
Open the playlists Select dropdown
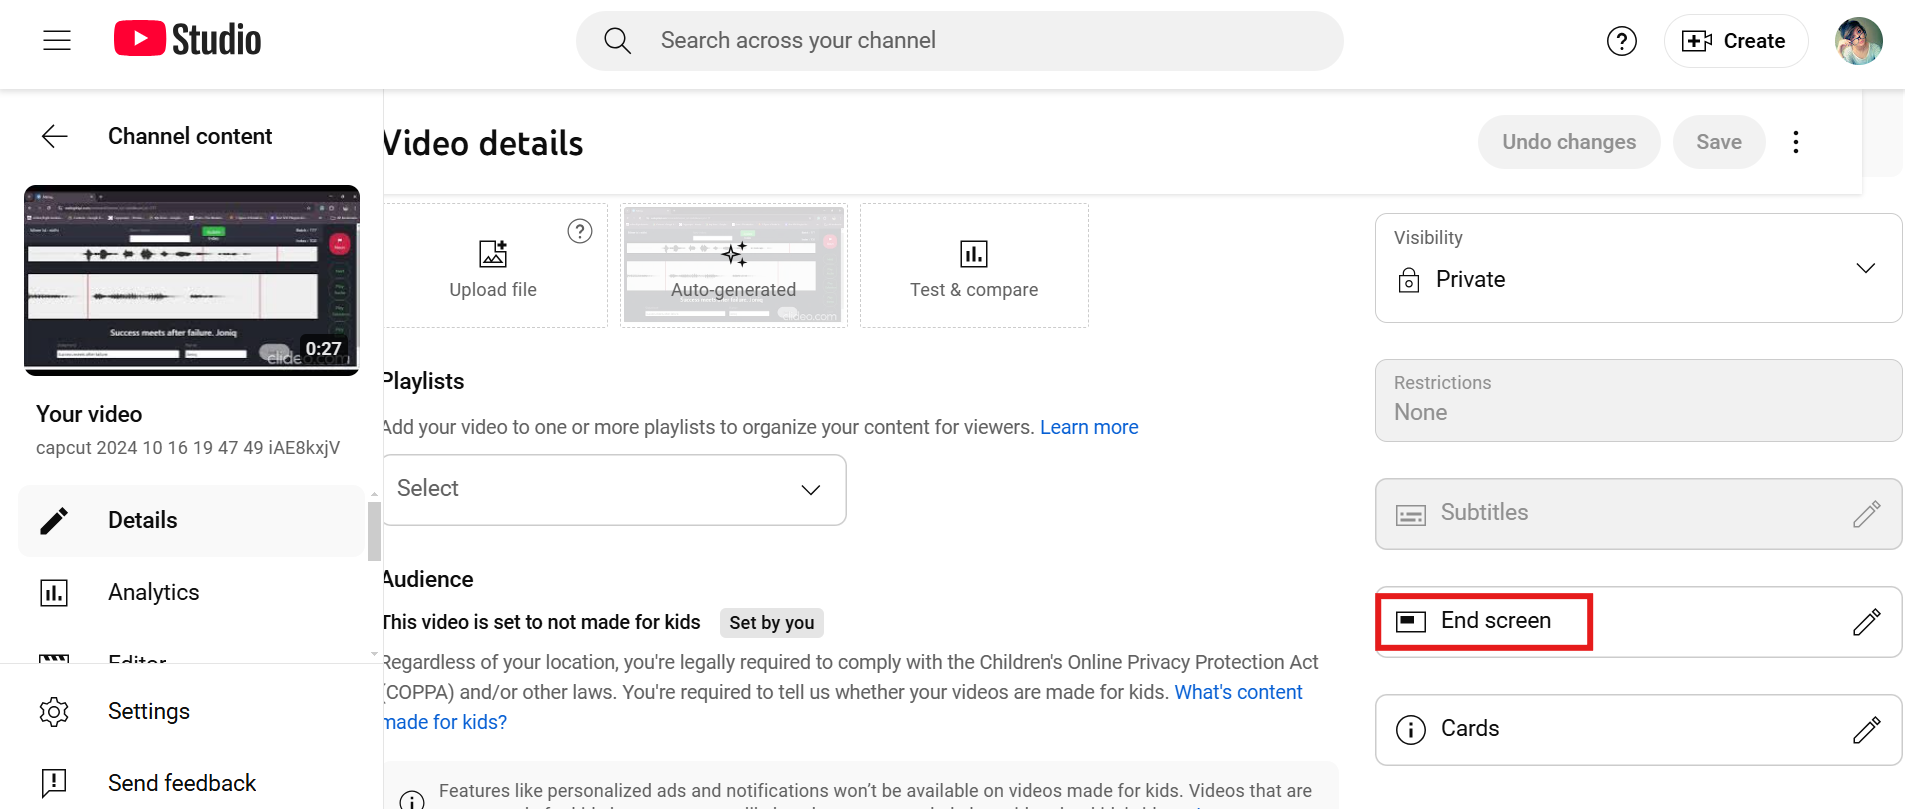click(x=613, y=489)
